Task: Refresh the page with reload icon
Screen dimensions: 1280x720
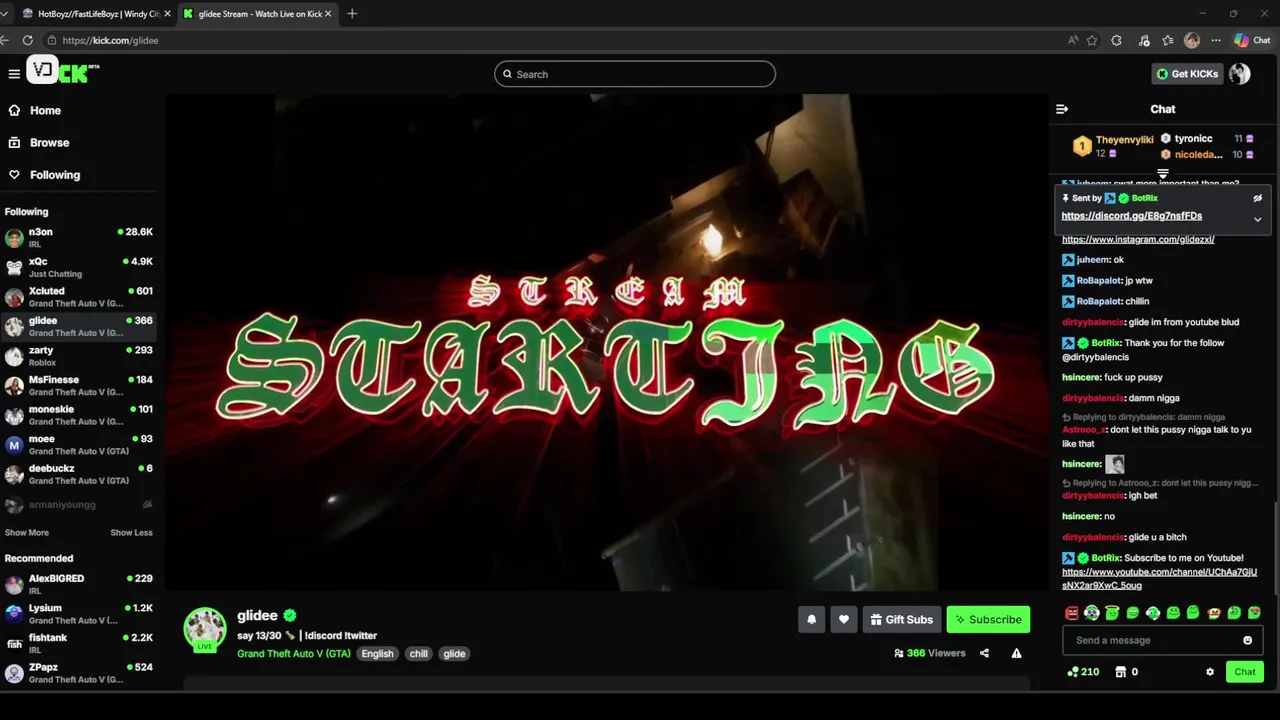Action: pyautogui.click(x=27, y=40)
